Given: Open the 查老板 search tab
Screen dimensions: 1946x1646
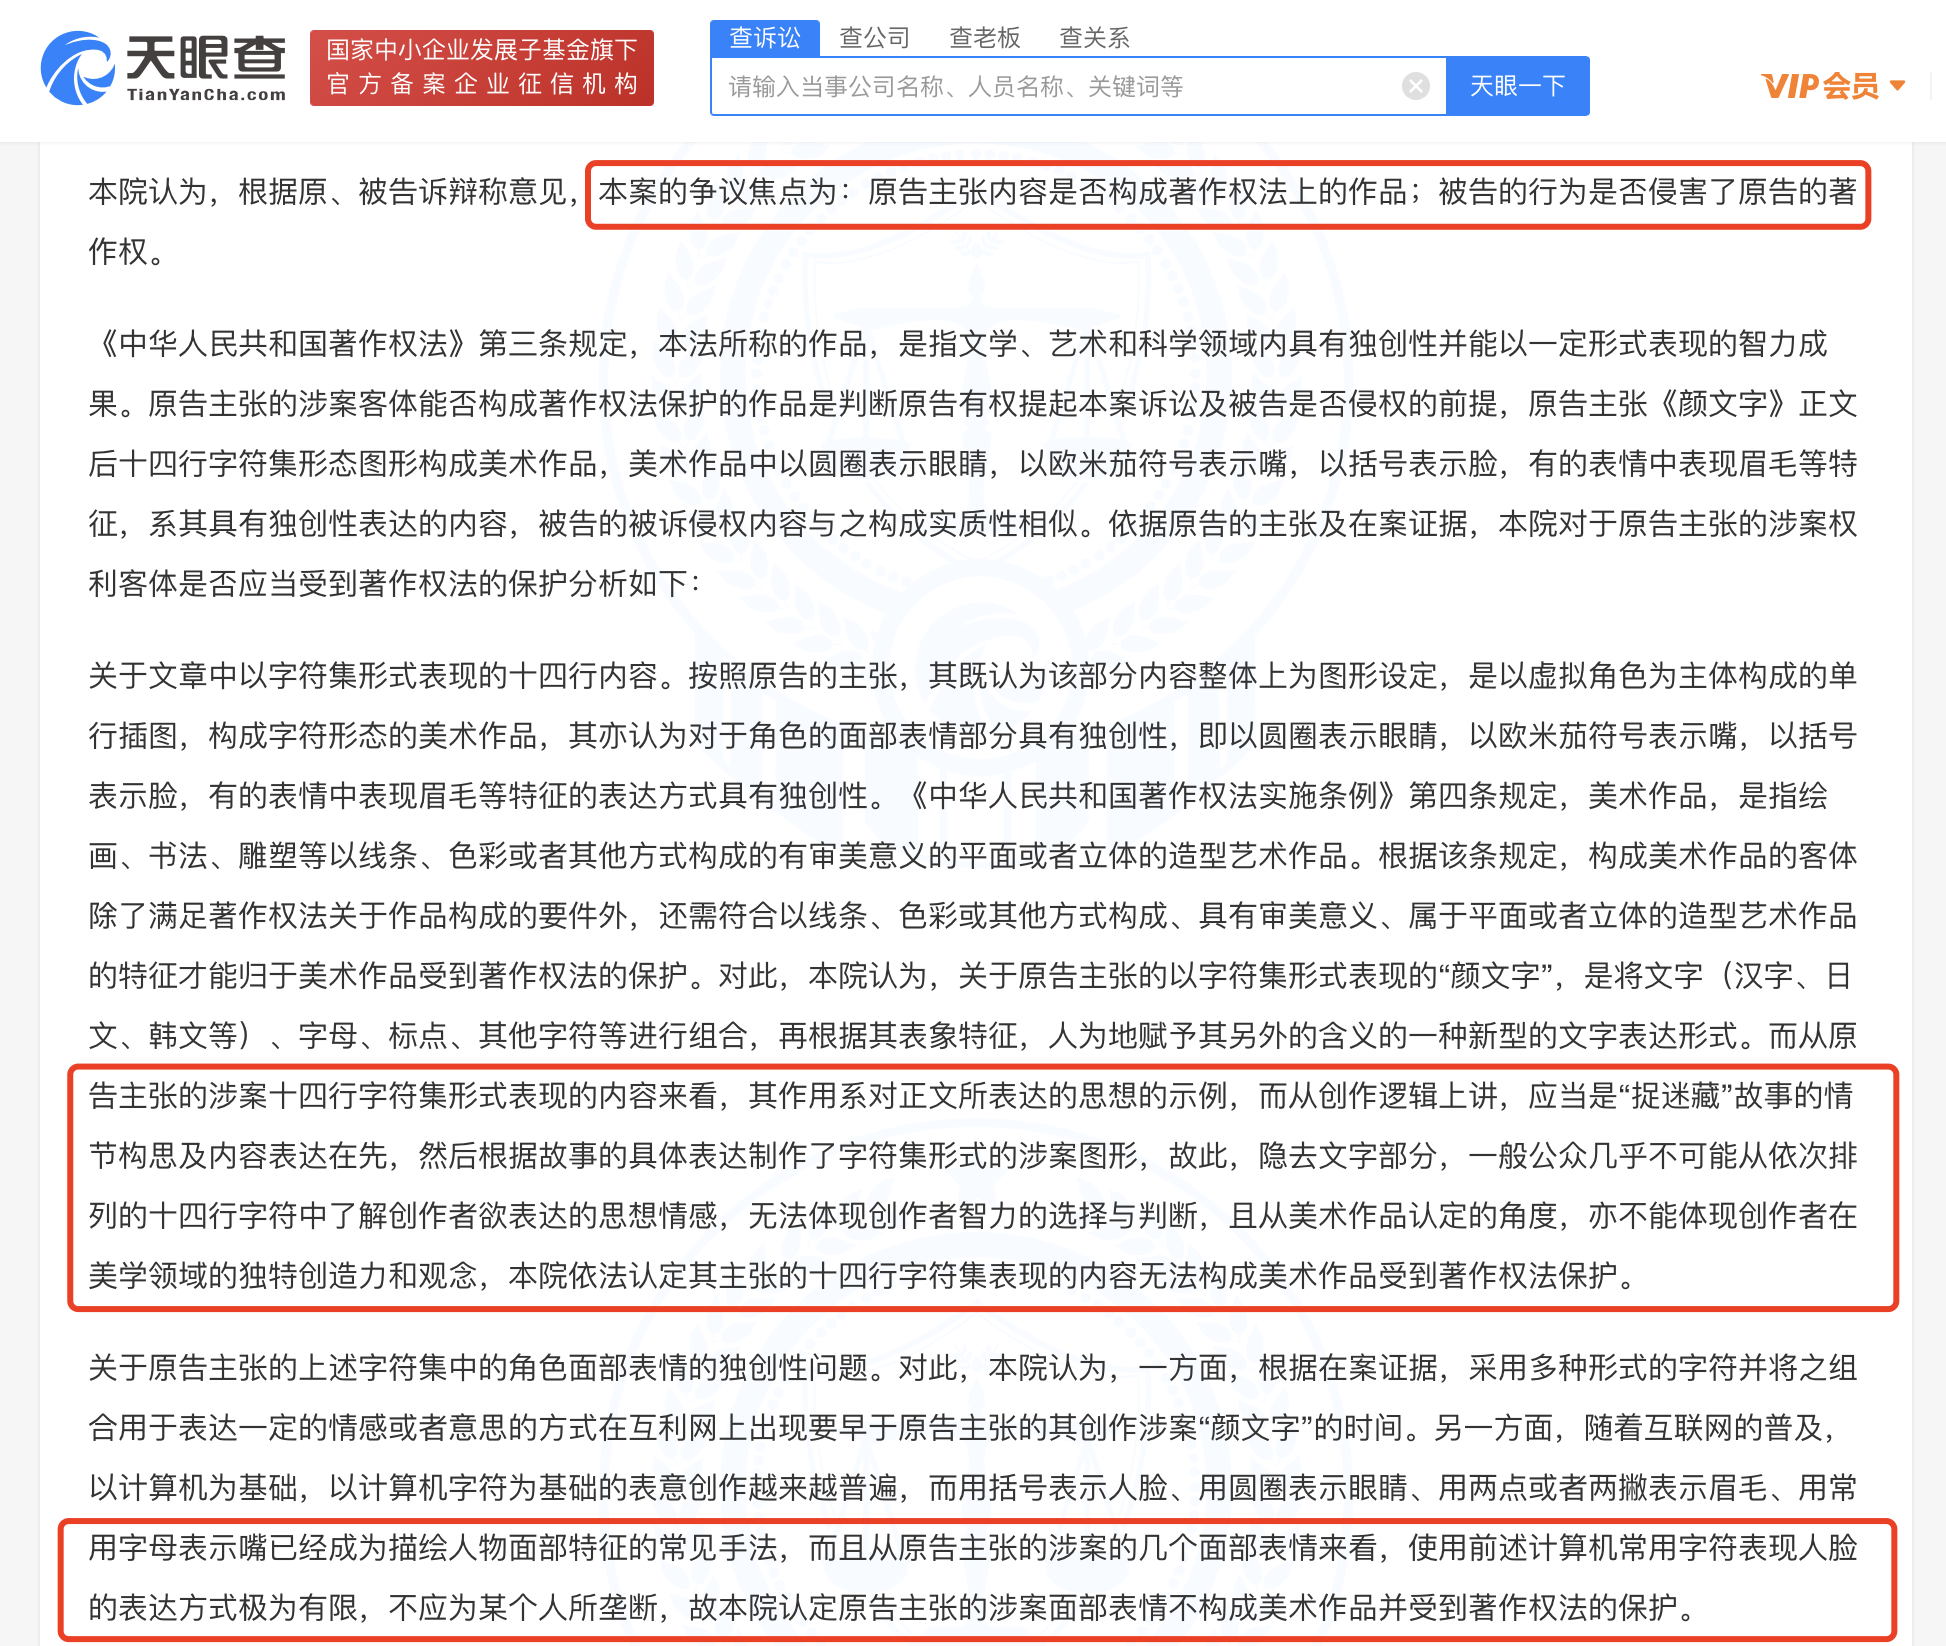Looking at the screenshot, I should coord(985,38).
